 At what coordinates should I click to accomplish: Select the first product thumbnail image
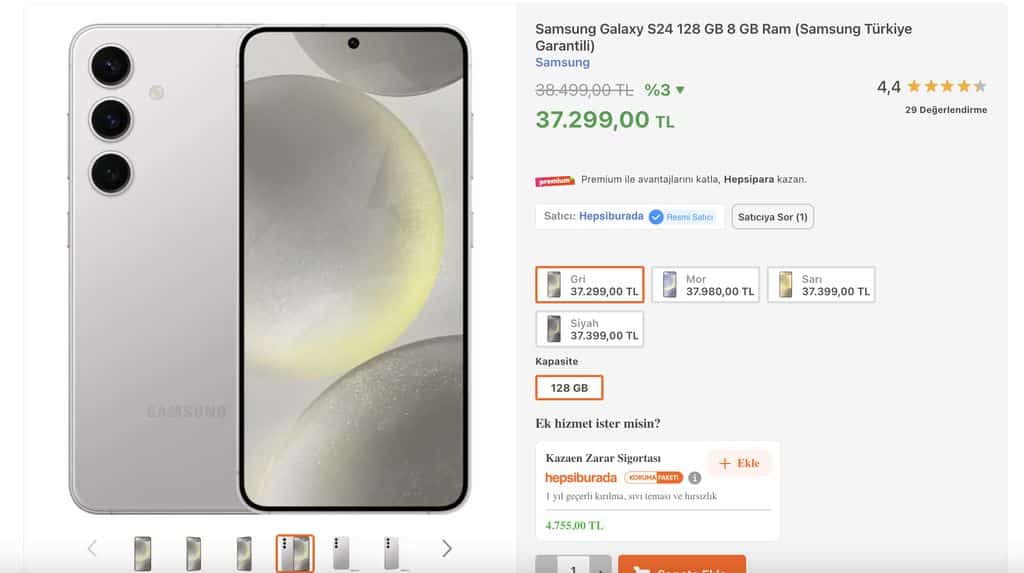(143, 553)
